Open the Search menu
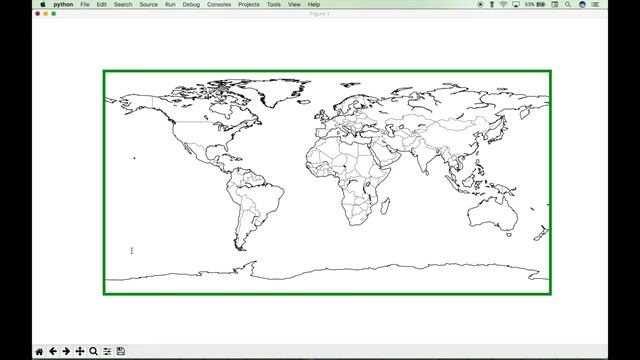 tap(123, 4)
